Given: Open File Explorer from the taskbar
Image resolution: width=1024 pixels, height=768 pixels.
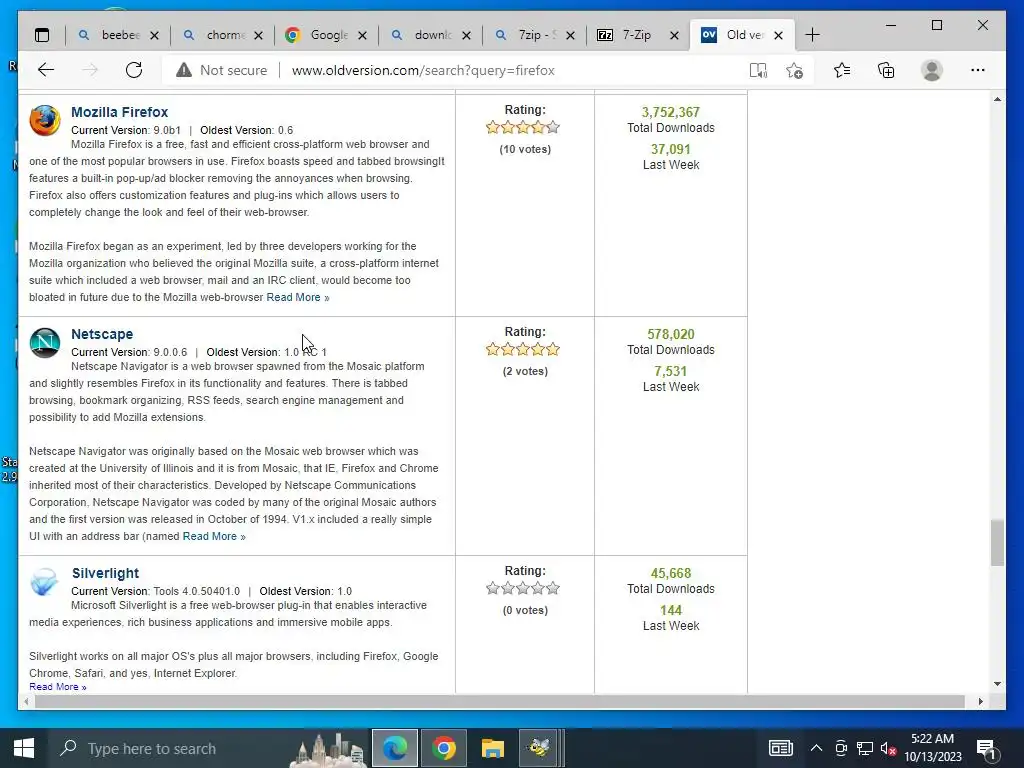Looking at the screenshot, I should tap(493, 748).
